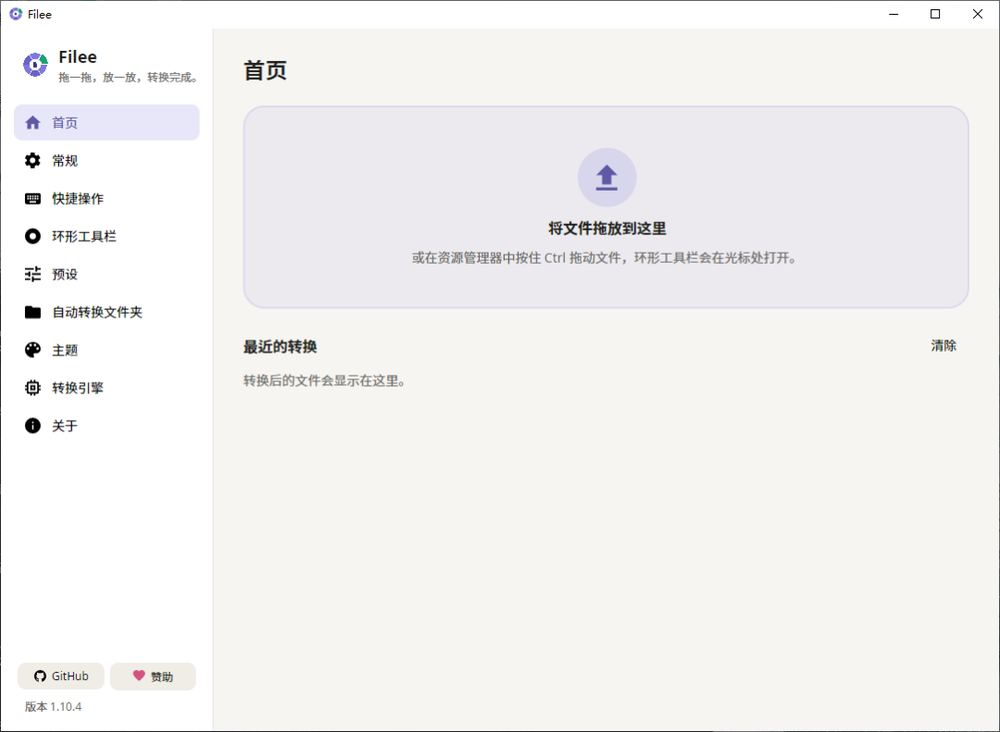Click the info icon beside 关于
The width and height of the screenshot is (1000, 732).
point(33,426)
